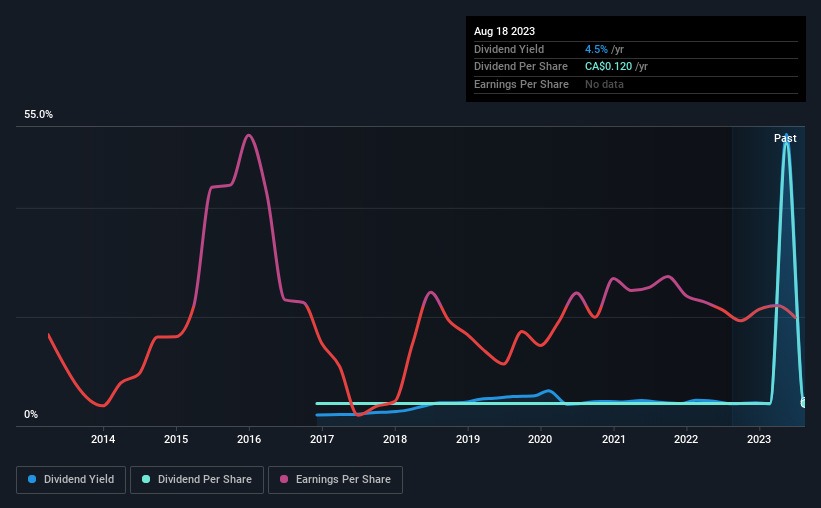Viewport: 821px width, 508px height.
Task: Click the teal Dividend Per Share dot
Action: [x=146, y=479]
